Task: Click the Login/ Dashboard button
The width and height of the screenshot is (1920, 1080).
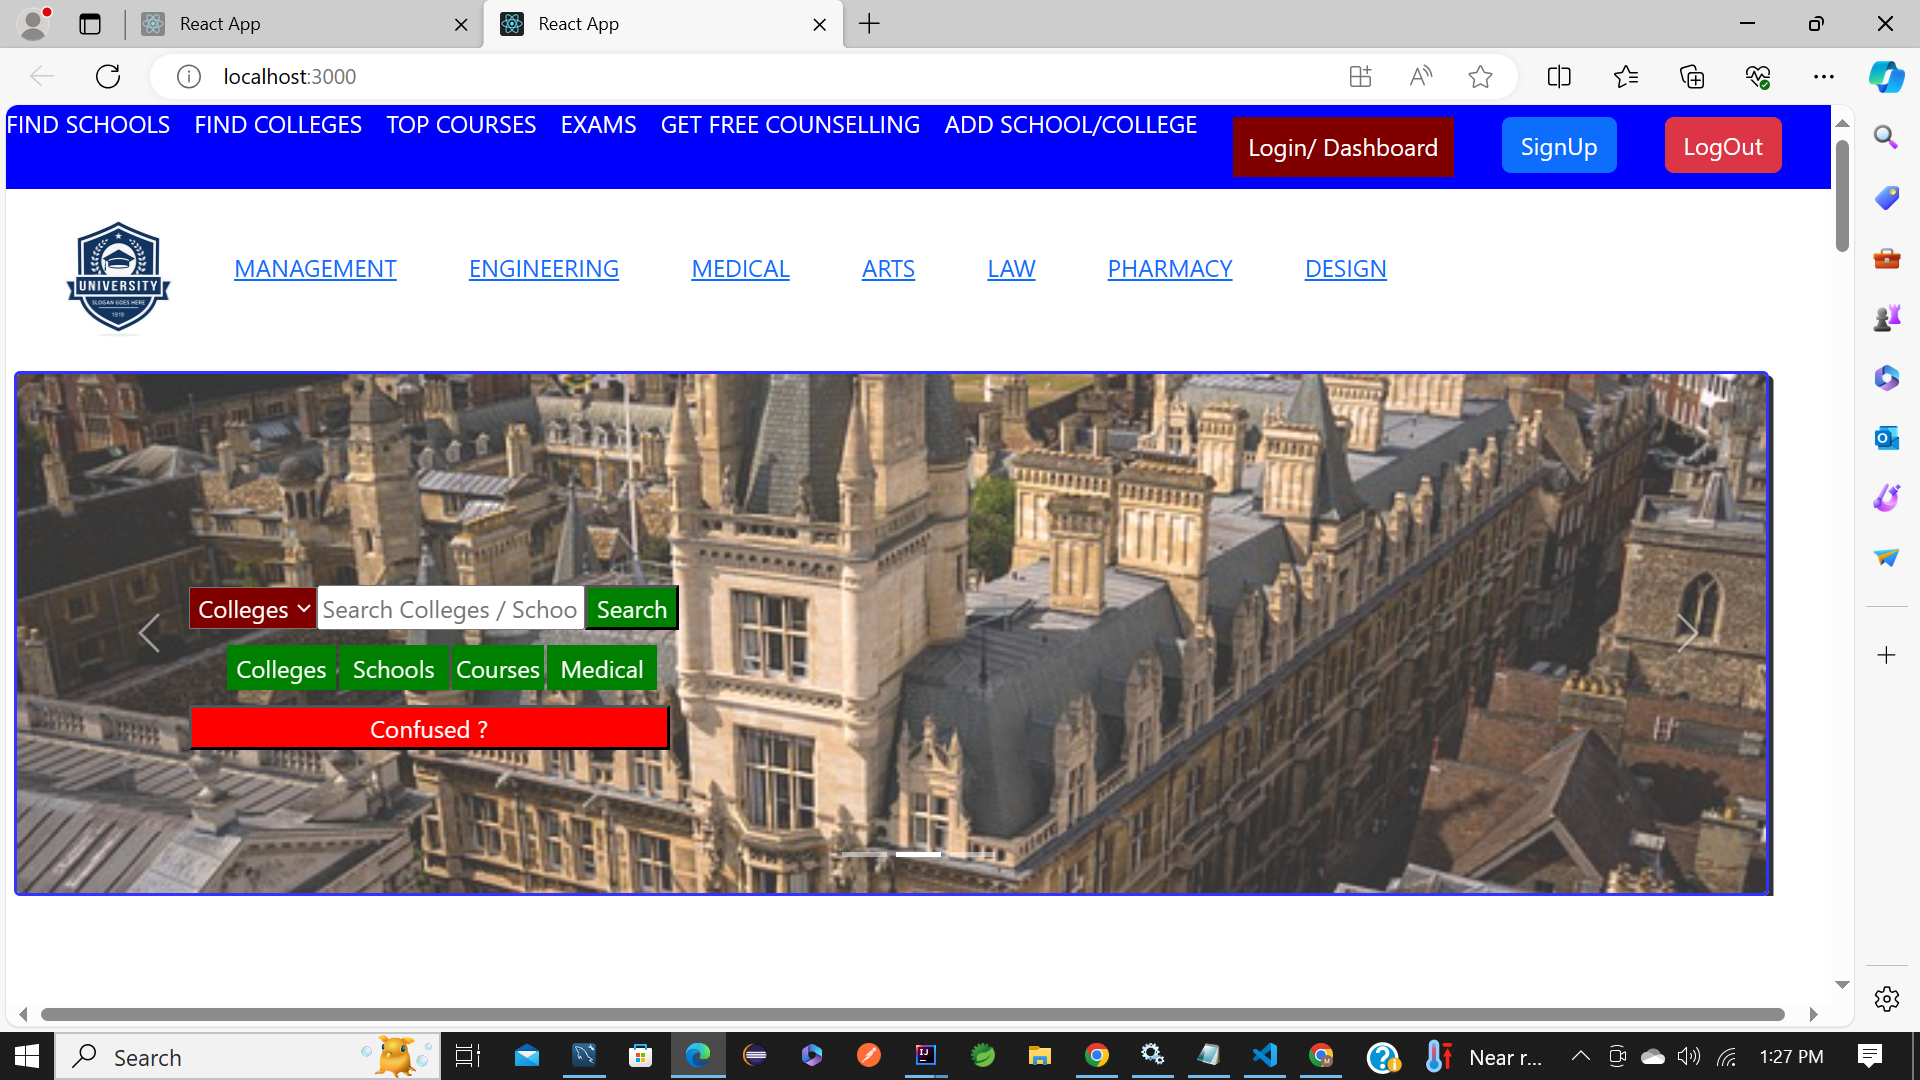Action: click(1342, 148)
